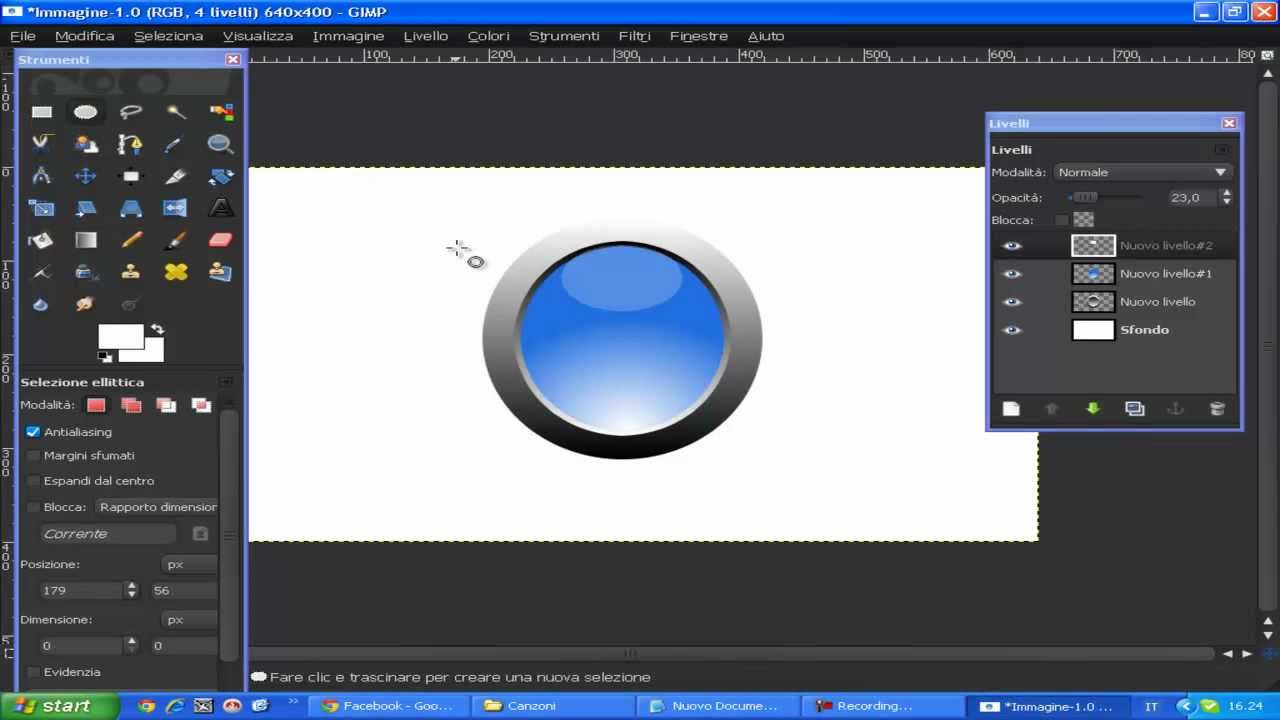The height and width of the screenshot is (720, 1280).
Task: Switch to Canzoni taskbar window
Action: coord(552,706)
